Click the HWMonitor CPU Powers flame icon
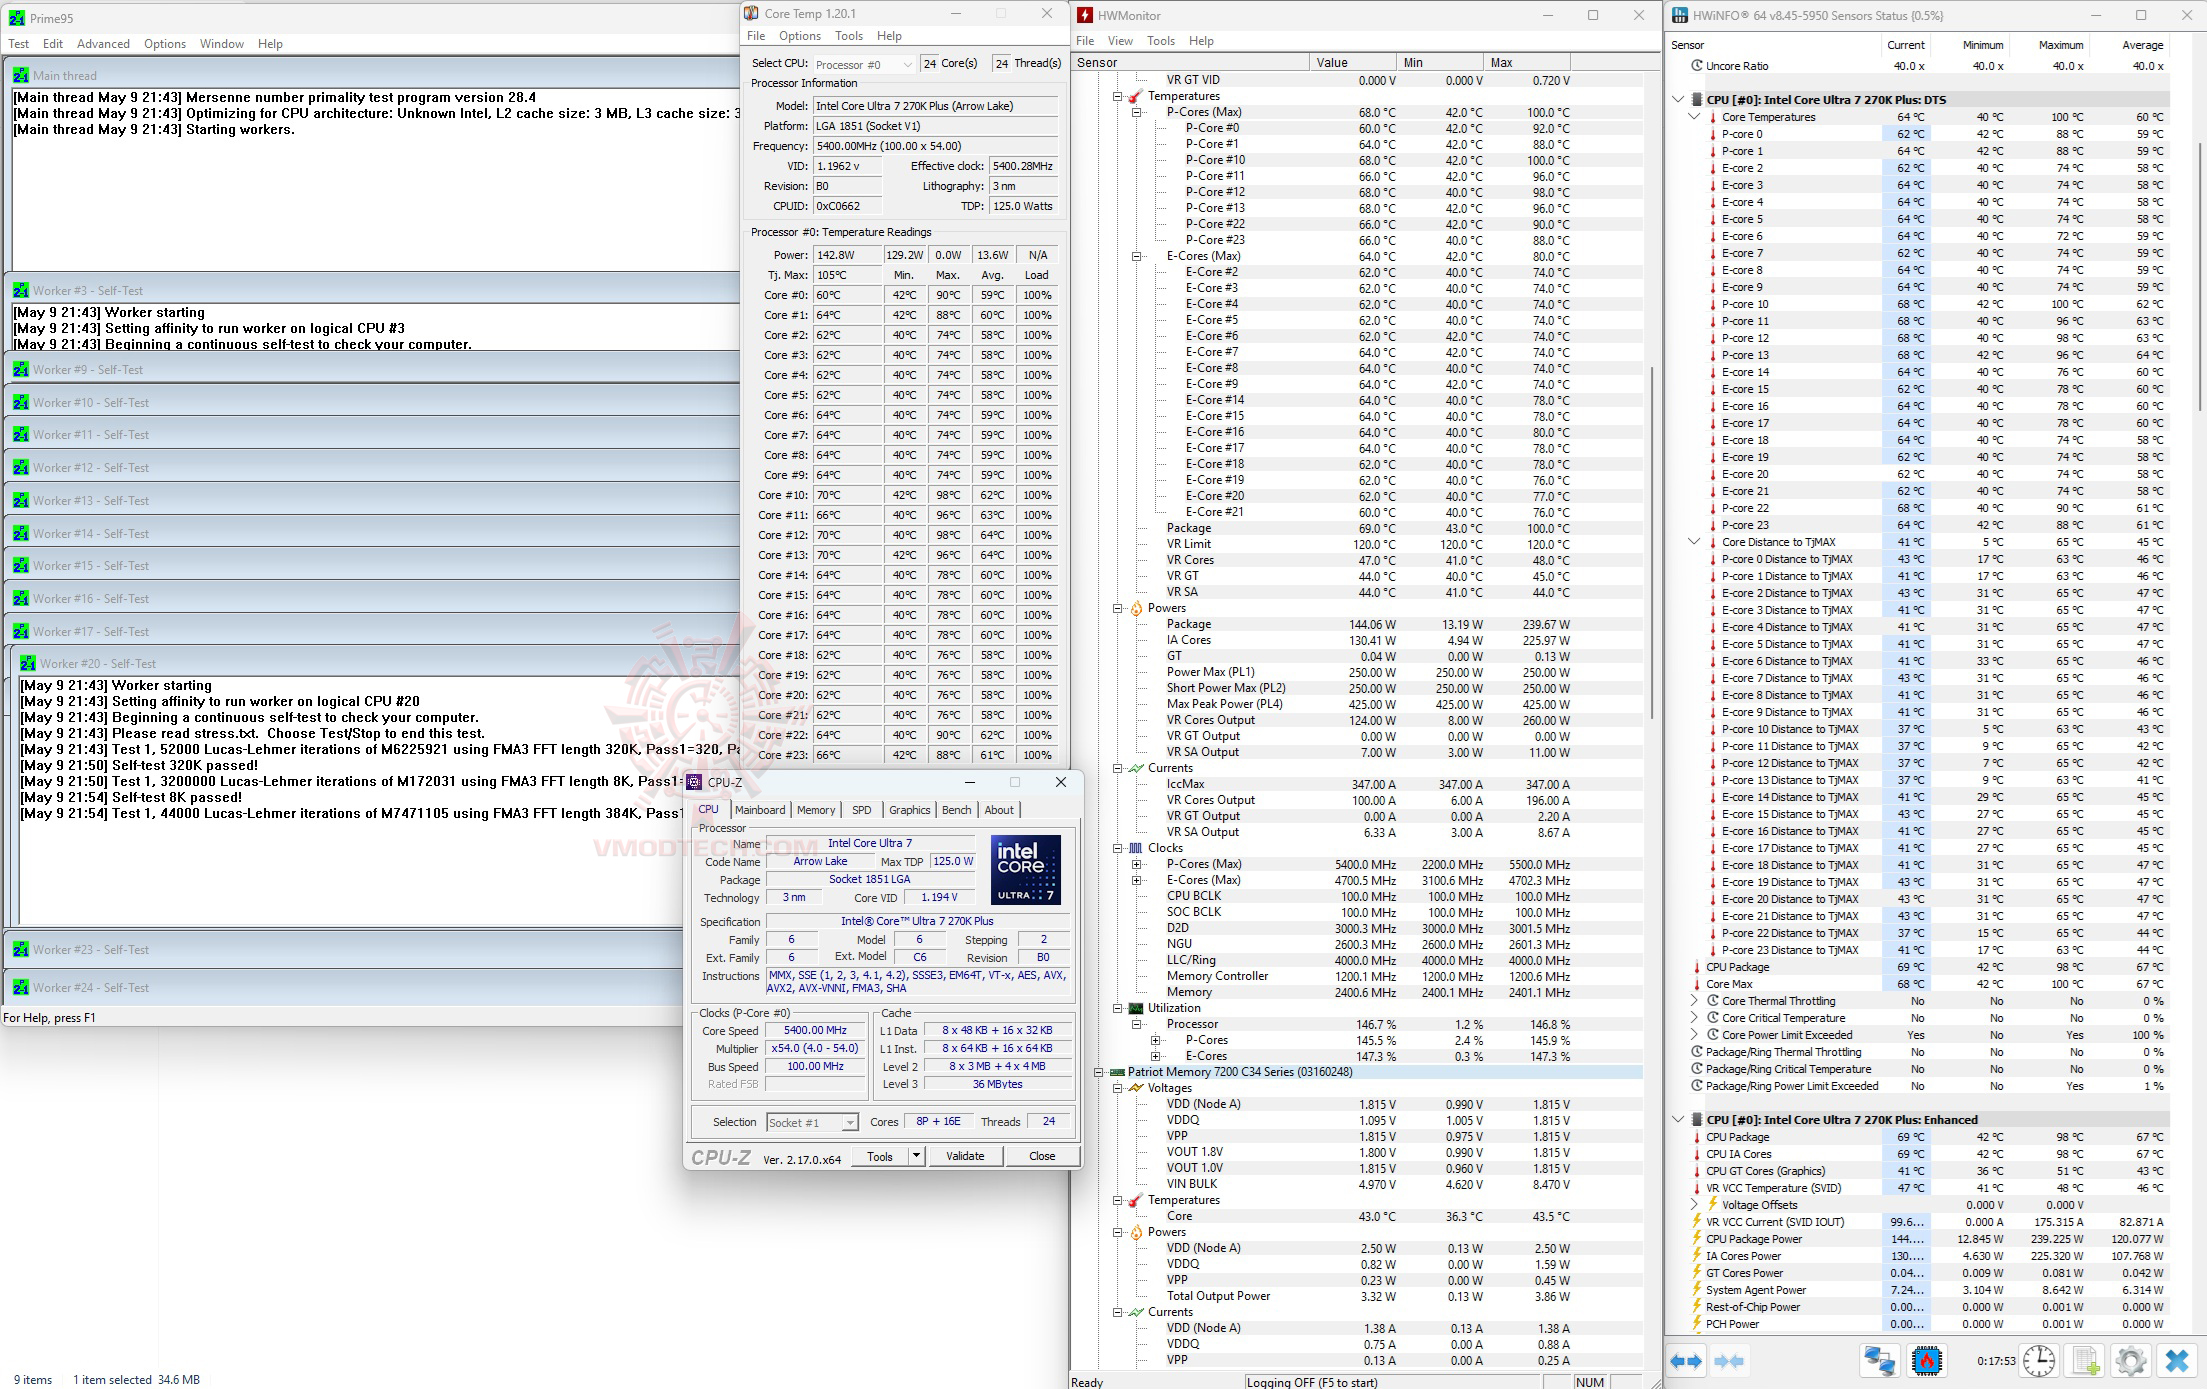This screenshot has height=1389, width=2207. click(x=1136, y=608)
